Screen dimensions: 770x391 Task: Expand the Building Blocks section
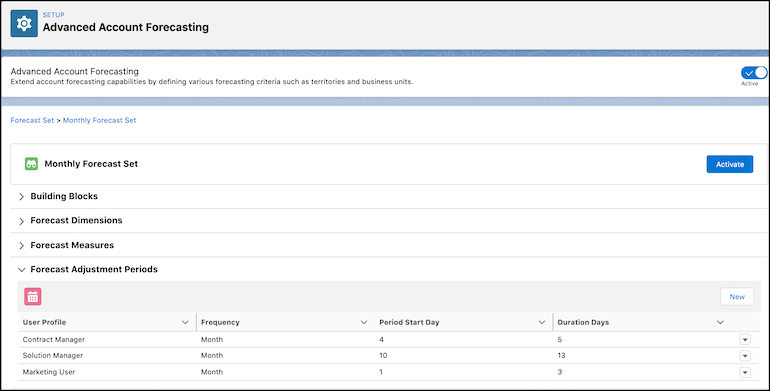pos(22,196)
